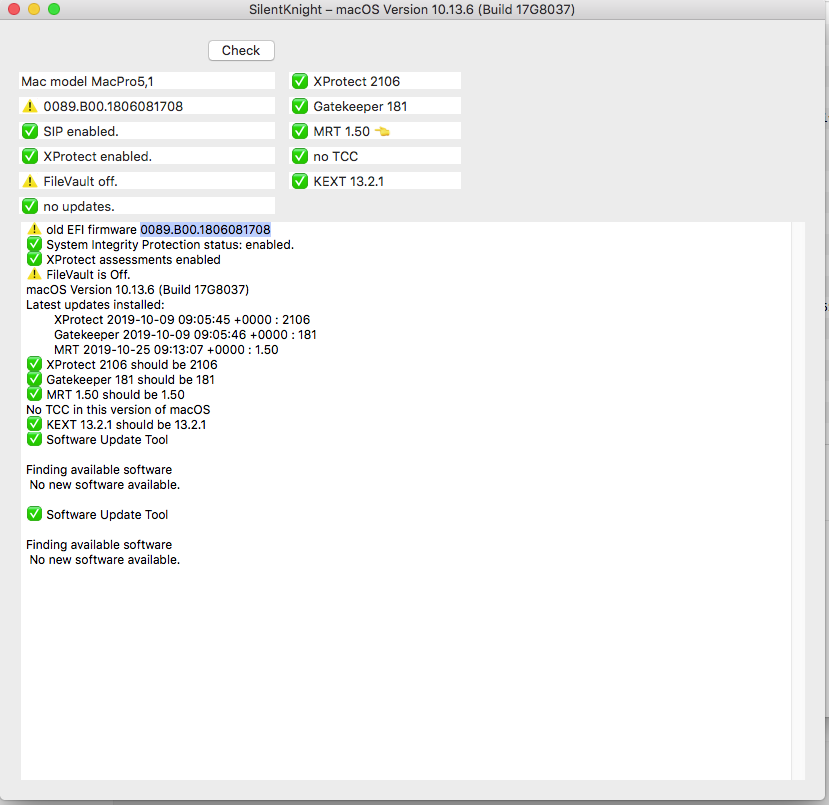Click the Gatekeeper 2019-10-09 09:05:46 log entry
The height and width of the screenshot is (805, 829).
185,335
